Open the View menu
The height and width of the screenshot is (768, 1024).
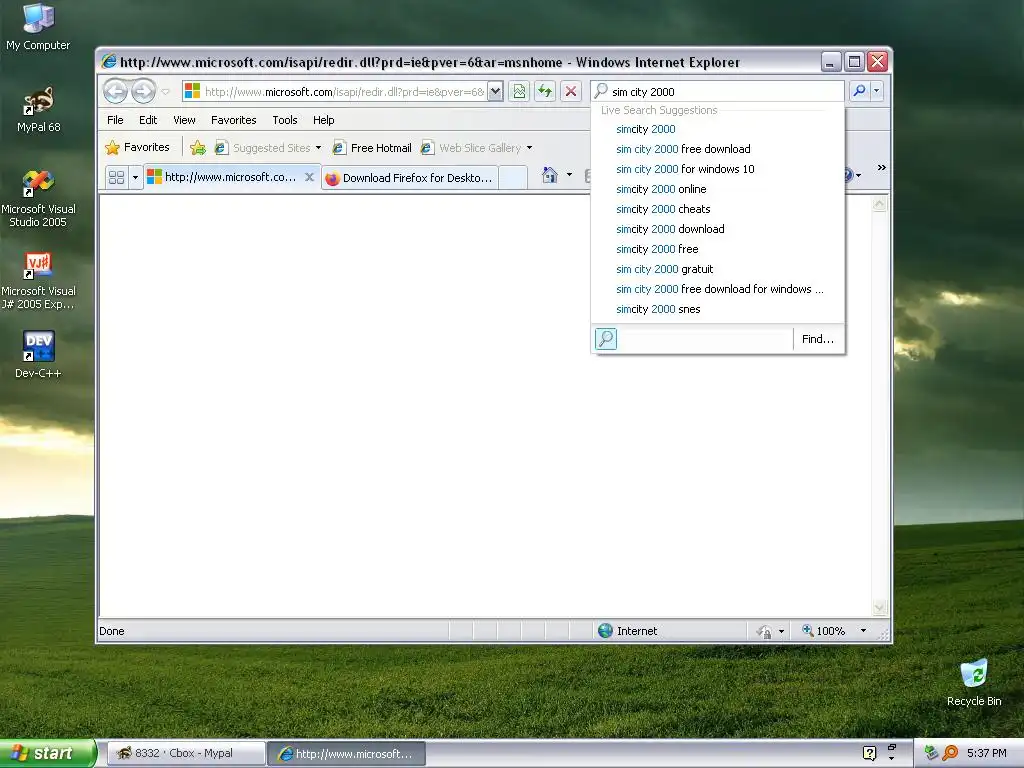click(184, 120)
